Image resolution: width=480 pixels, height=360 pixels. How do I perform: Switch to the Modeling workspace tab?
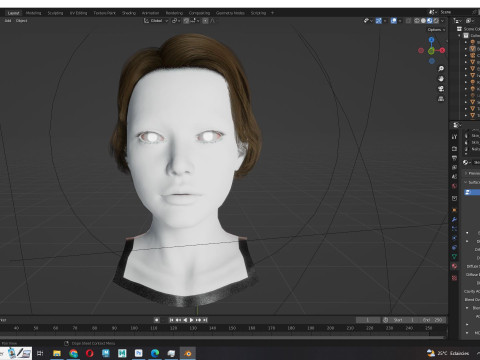pos(33,13)
